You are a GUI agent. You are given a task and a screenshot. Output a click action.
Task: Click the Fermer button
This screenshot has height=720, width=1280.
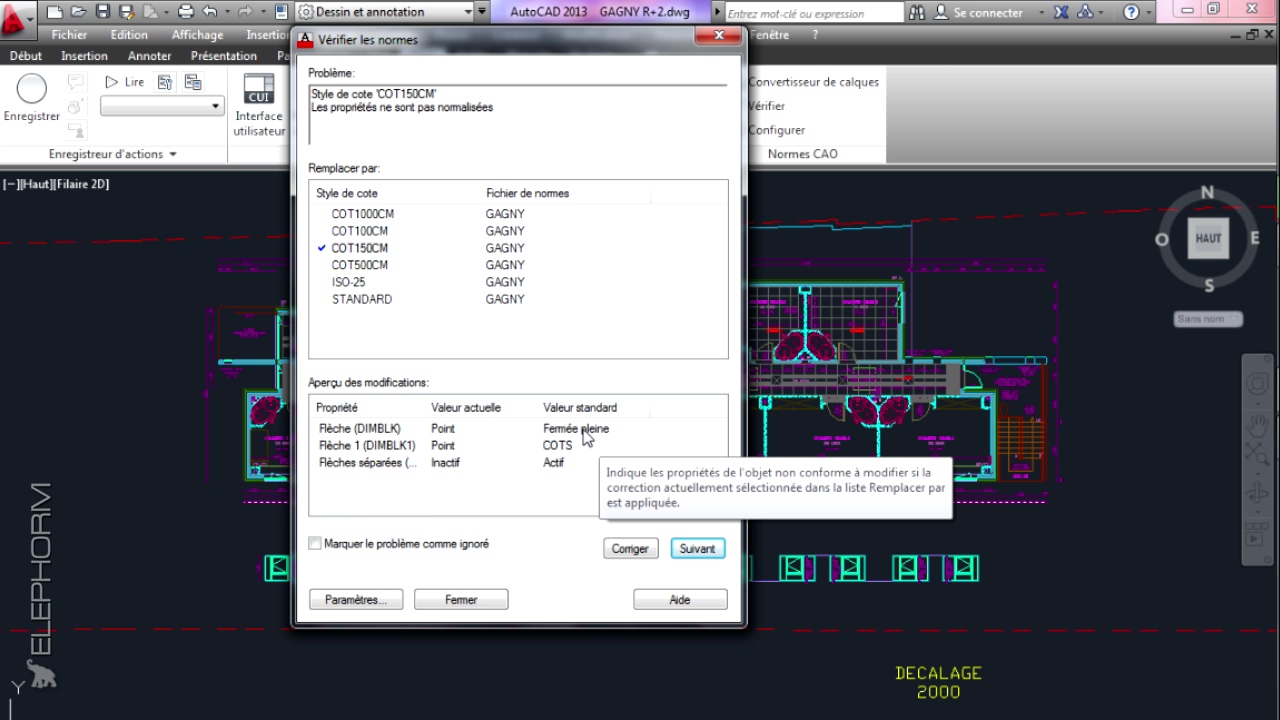[x=461, y=600]
